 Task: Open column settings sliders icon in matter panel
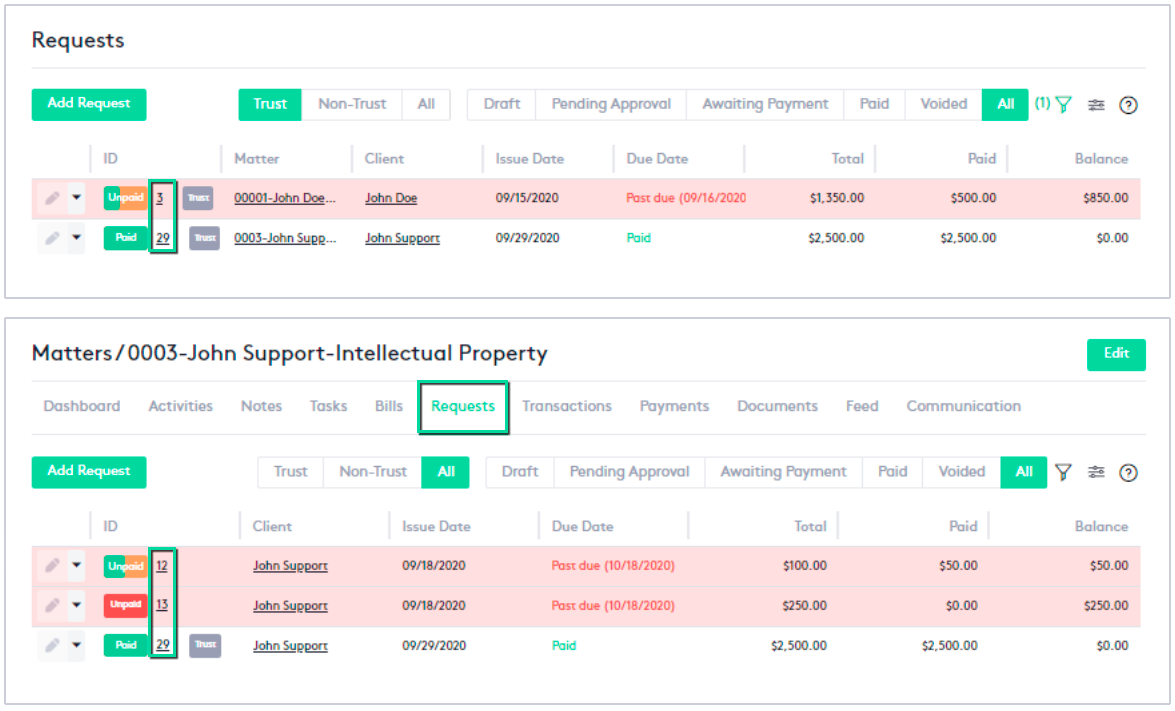(1096, 472)
